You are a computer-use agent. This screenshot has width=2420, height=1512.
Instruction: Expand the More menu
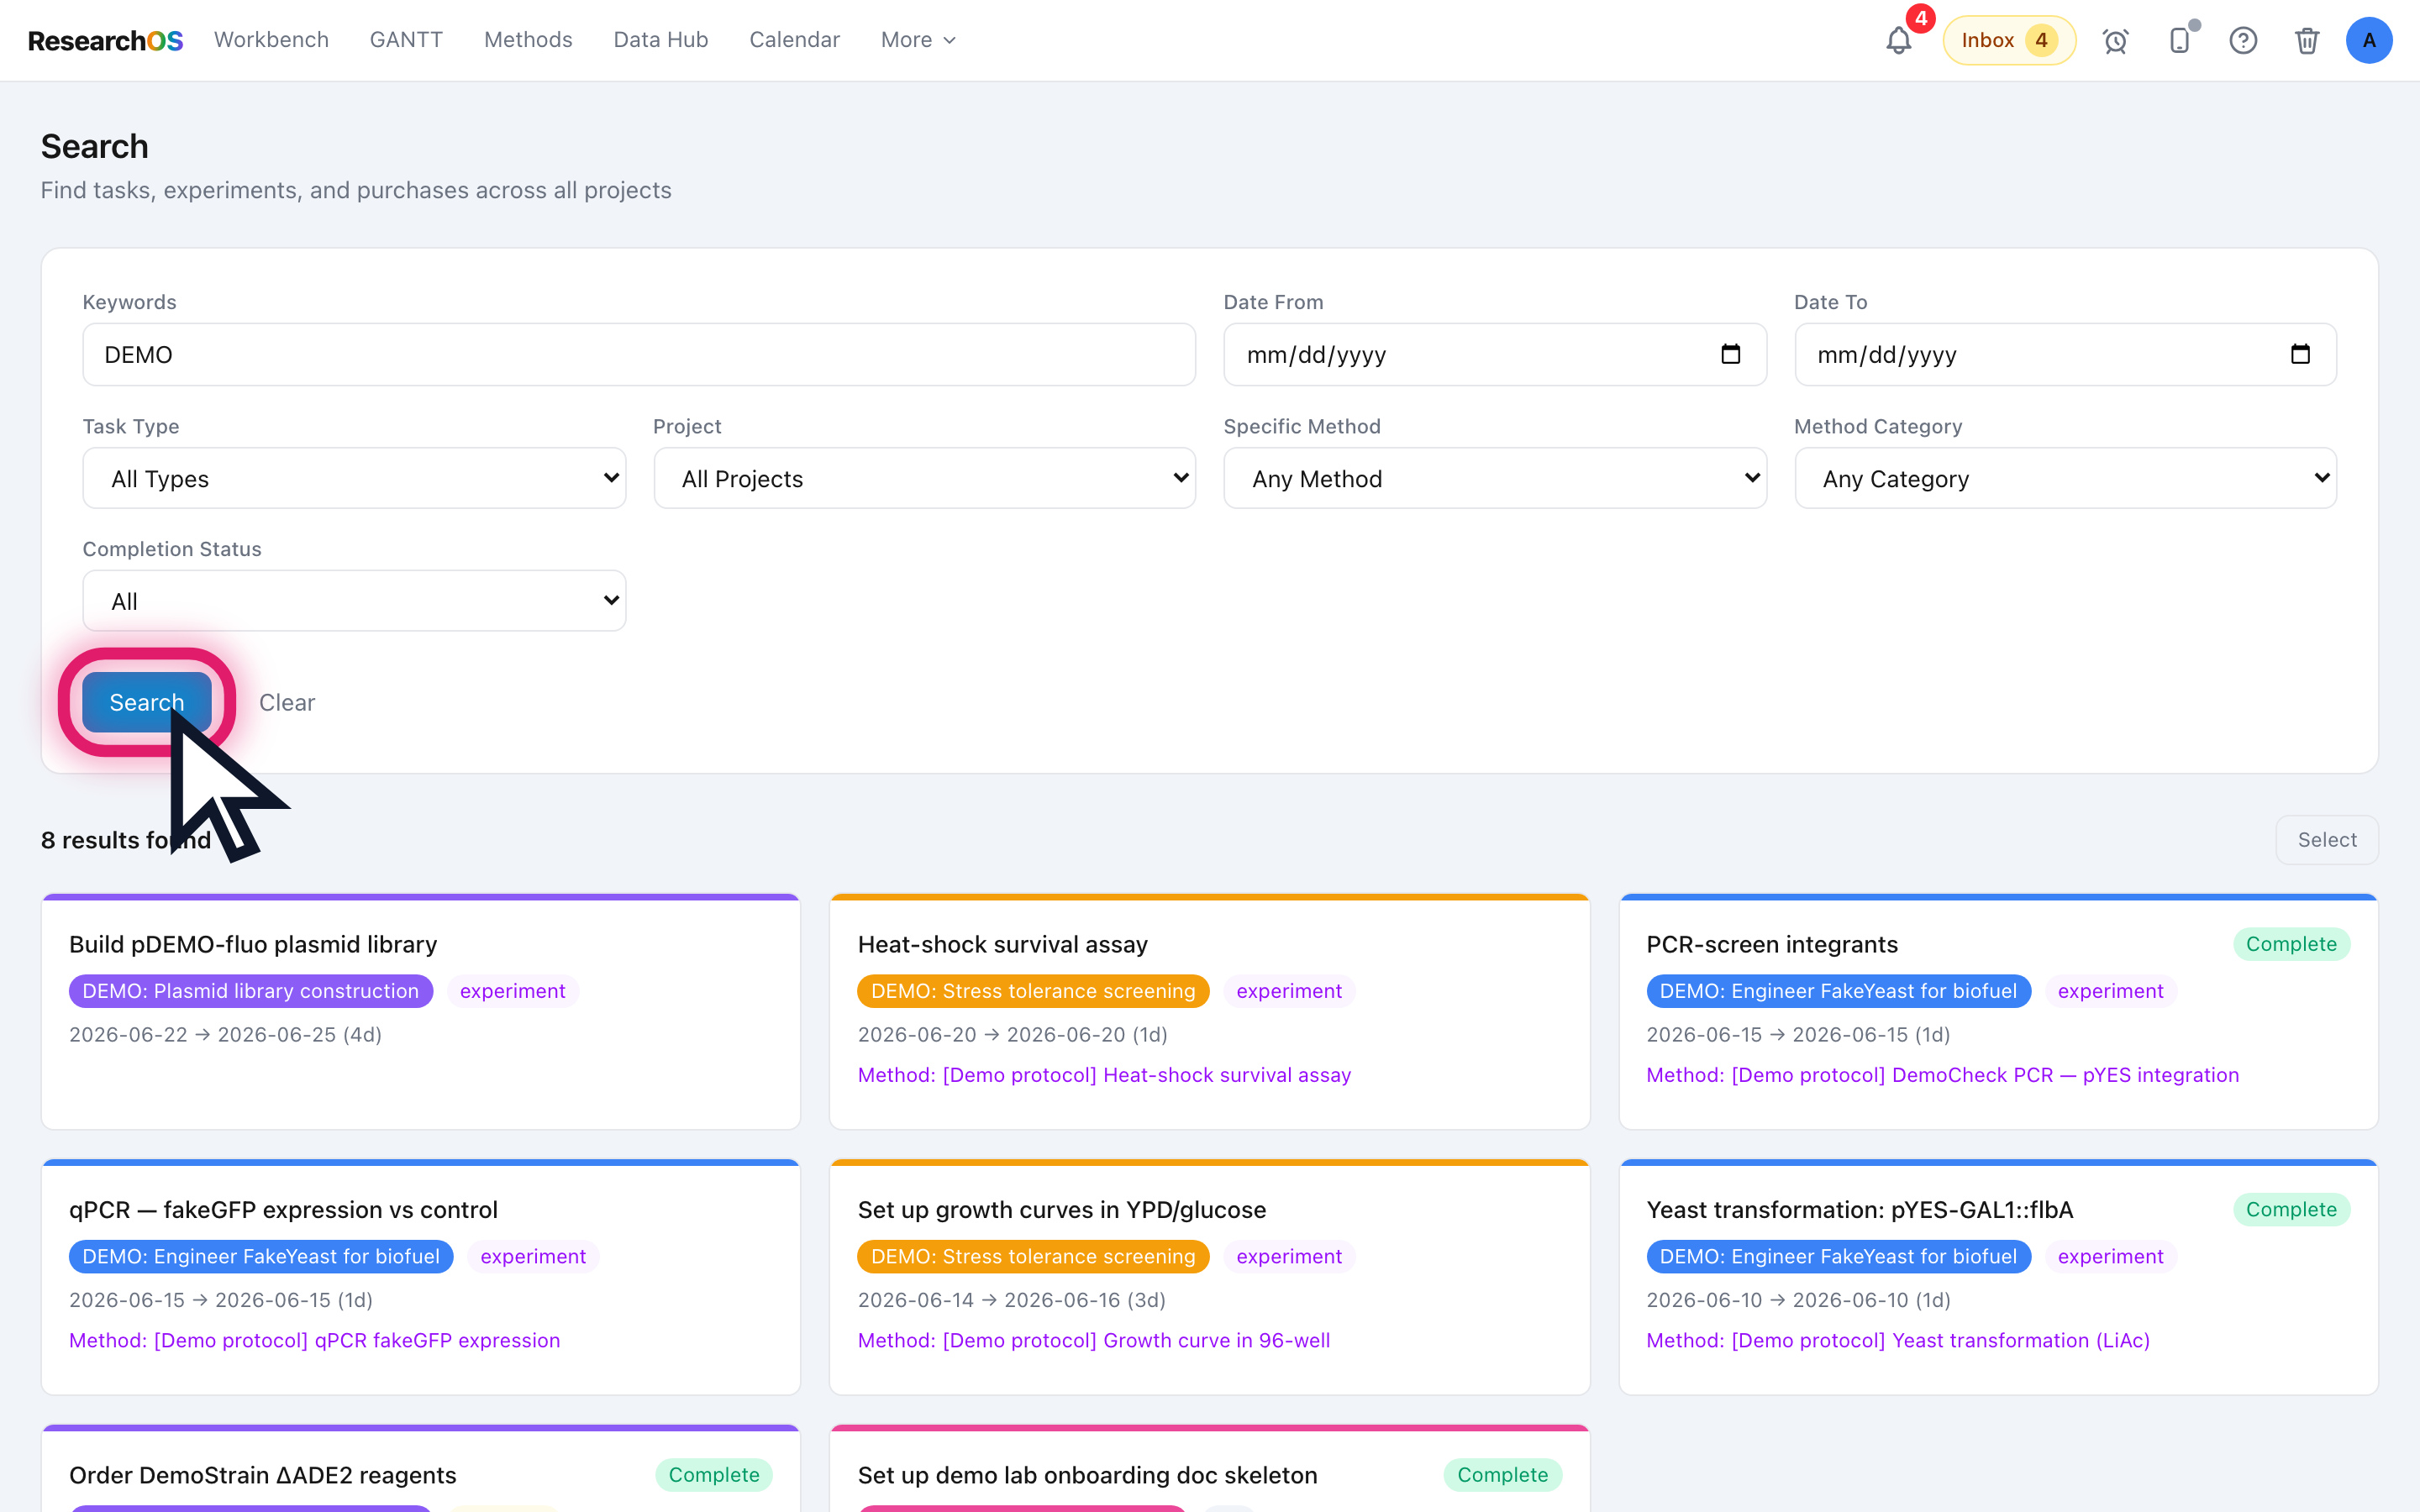click(918, 40)
